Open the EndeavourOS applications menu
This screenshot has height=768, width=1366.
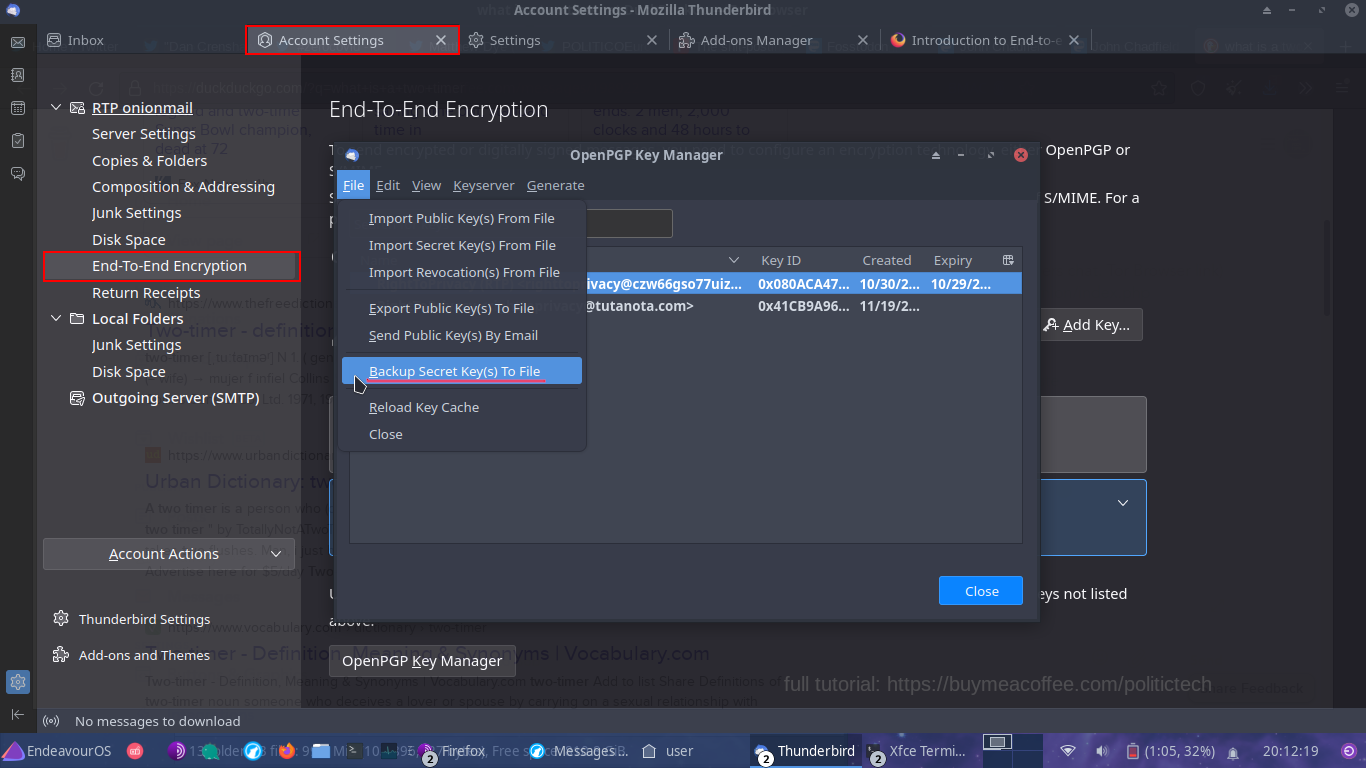click(x=57, y=751)
